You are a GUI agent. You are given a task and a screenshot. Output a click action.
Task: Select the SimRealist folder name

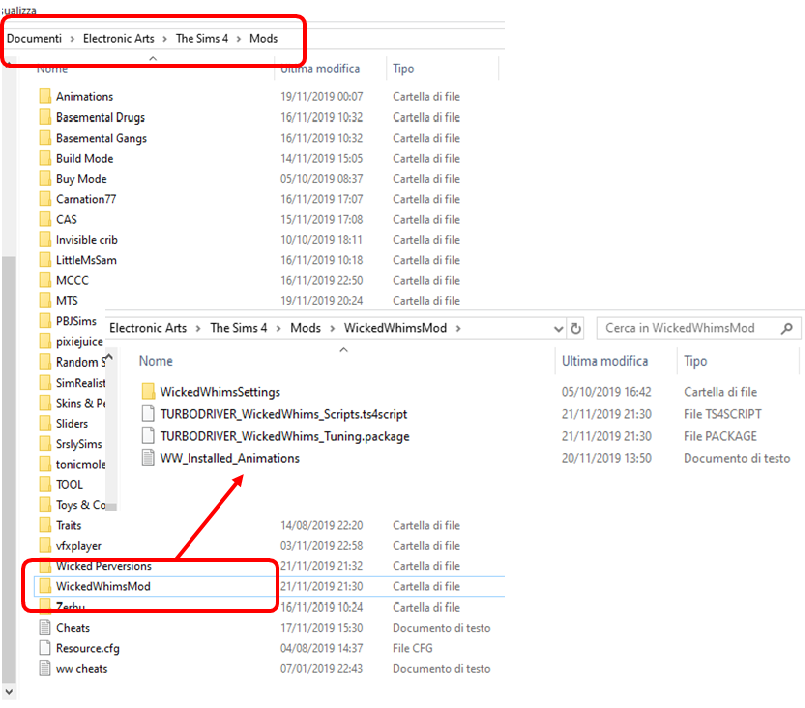coord(81,382)
